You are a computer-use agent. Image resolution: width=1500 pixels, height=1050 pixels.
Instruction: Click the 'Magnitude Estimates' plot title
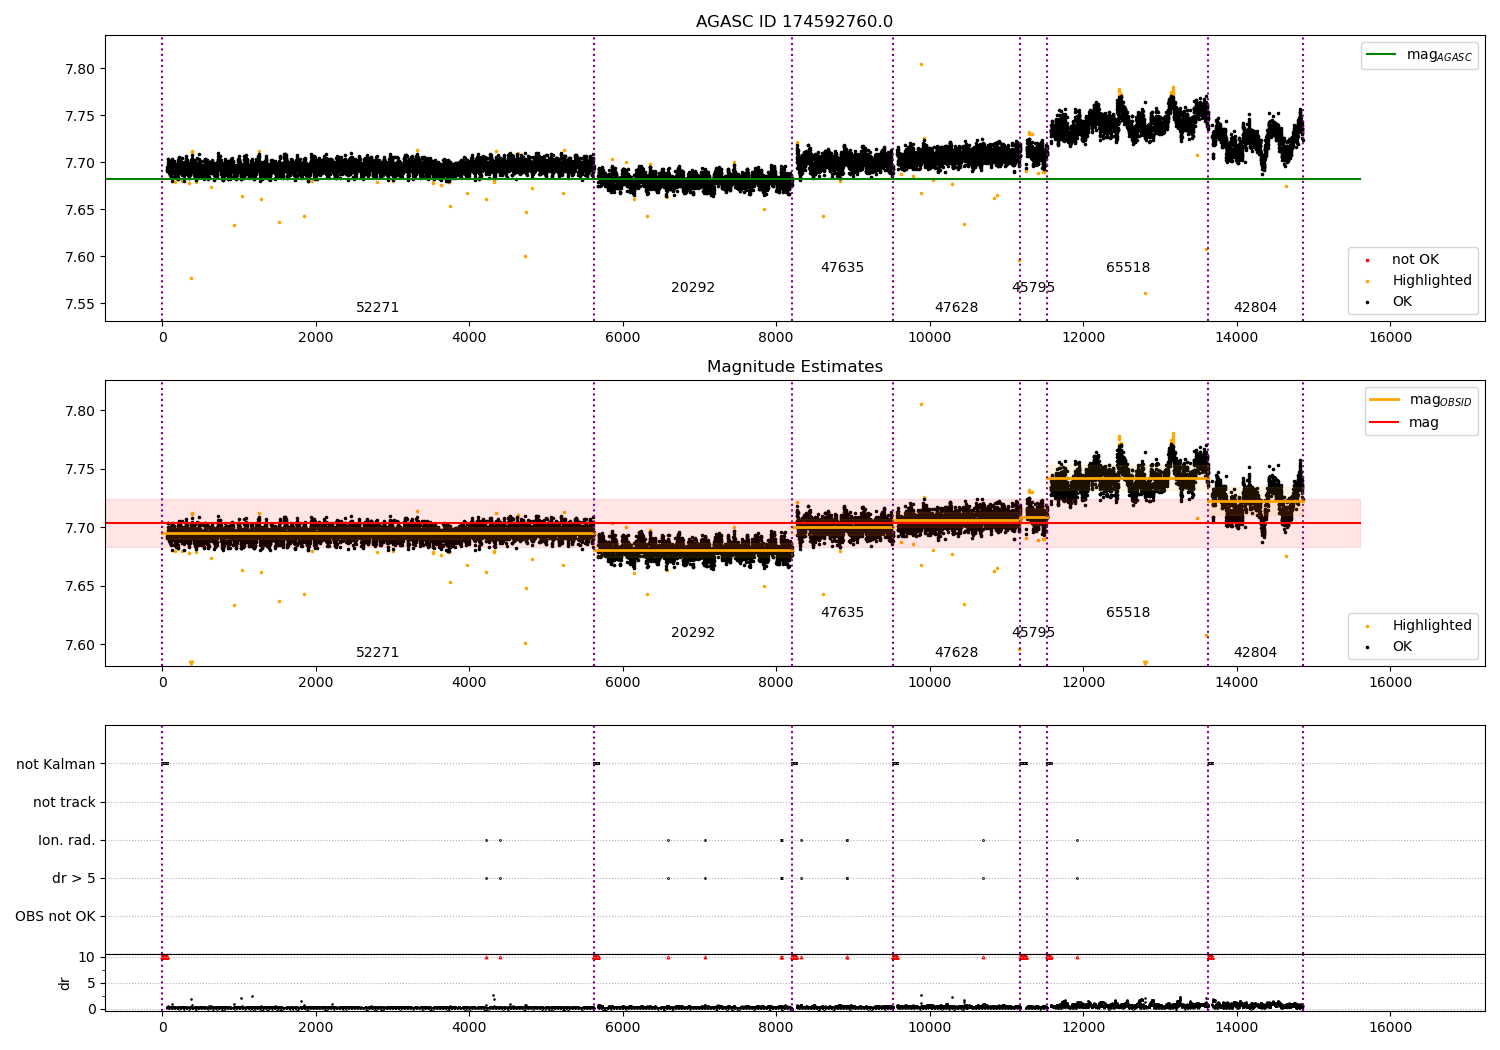tap(794, 367)
